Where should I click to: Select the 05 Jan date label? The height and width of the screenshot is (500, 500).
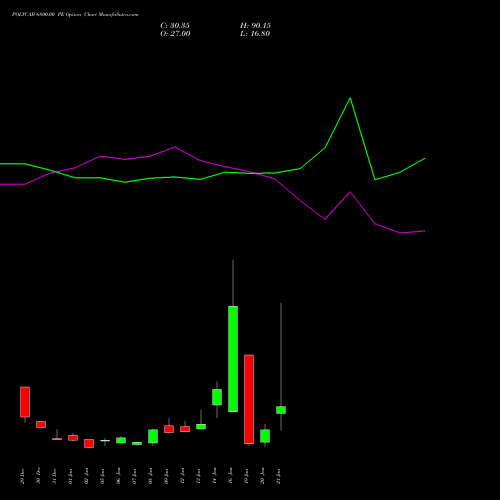click(102, 476)
